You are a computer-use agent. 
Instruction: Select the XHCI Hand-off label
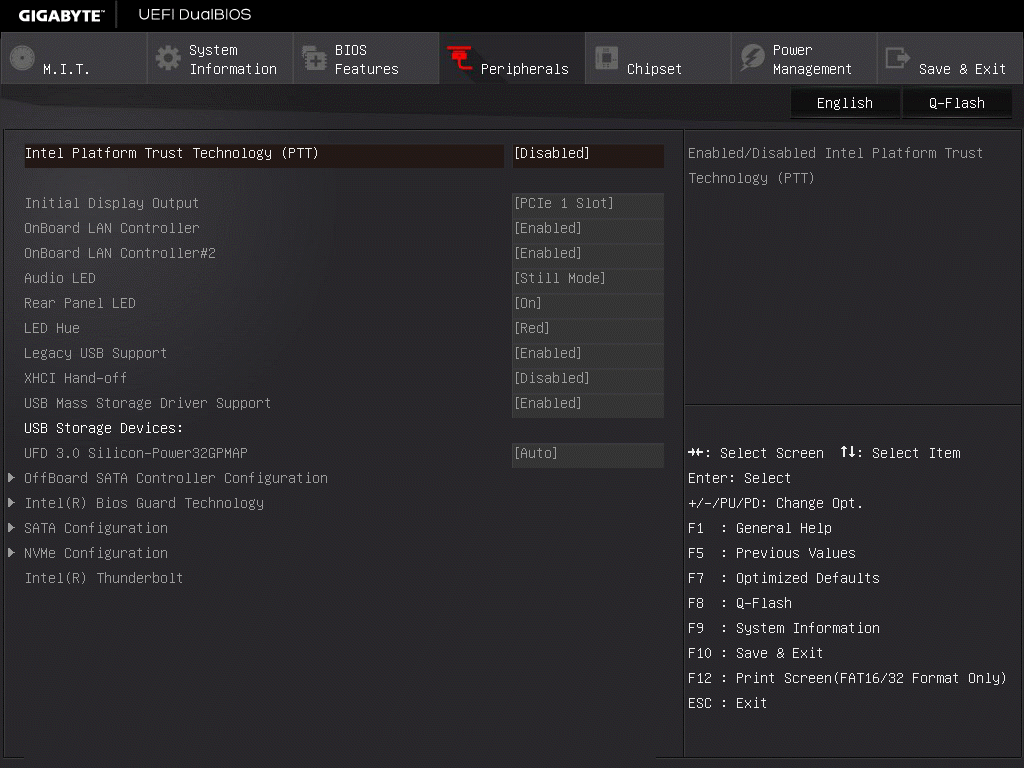click(76, 378)
